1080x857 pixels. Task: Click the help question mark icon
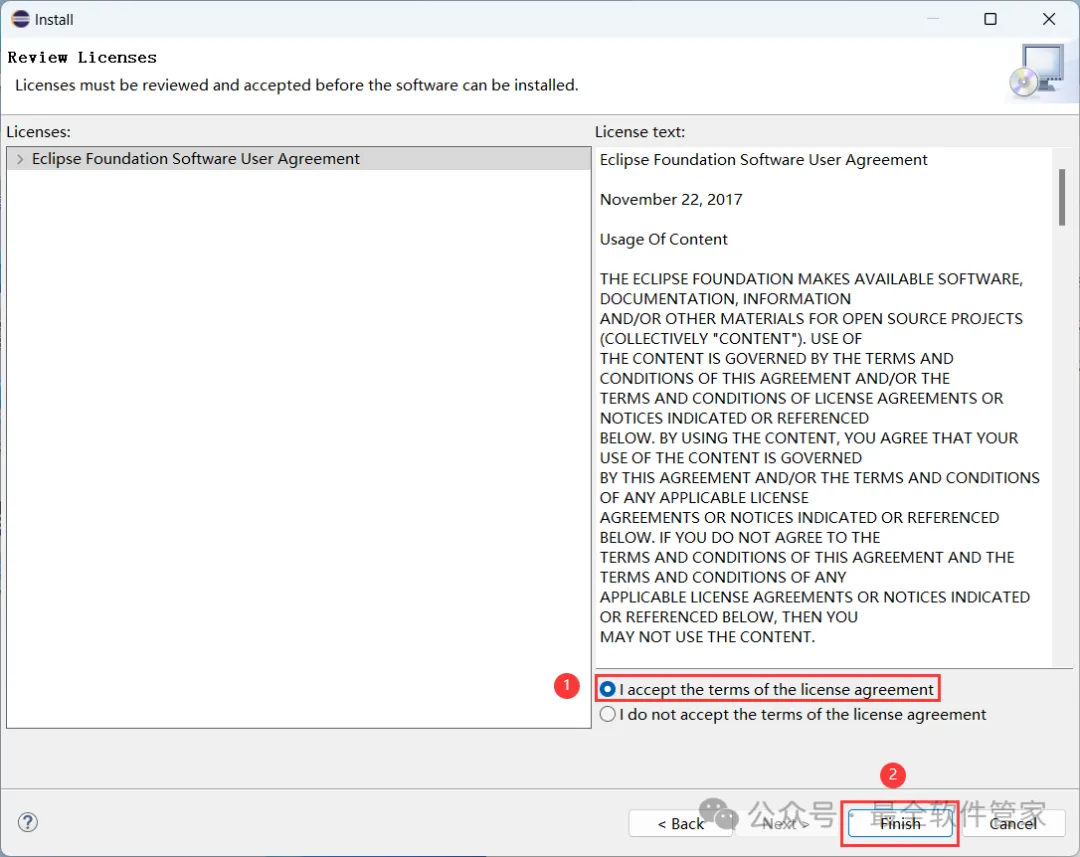[x=28, y=822]
